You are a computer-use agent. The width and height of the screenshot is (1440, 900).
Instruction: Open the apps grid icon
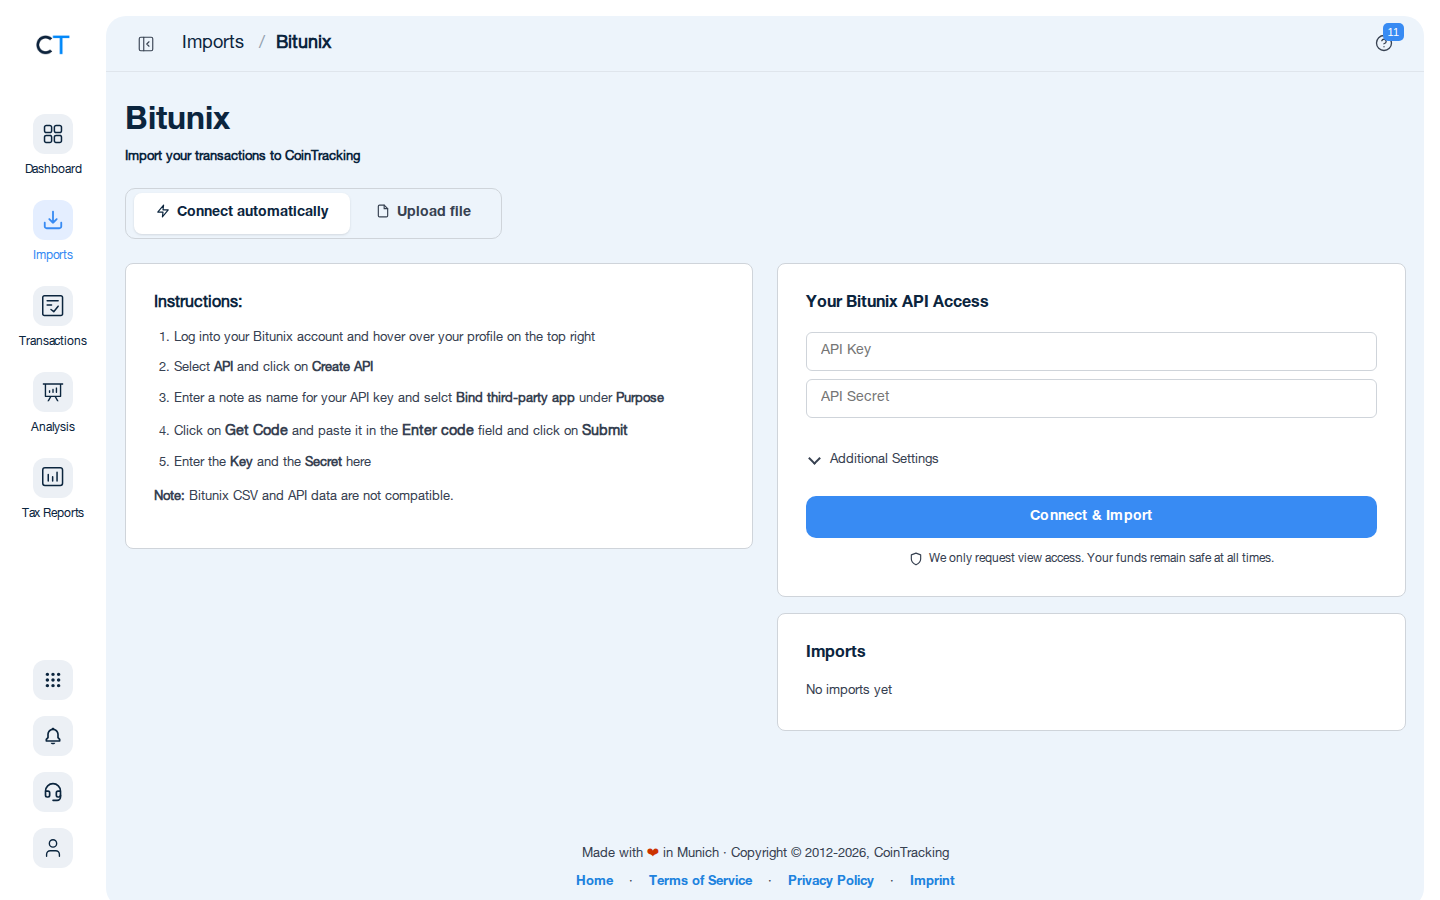(53, 680)
